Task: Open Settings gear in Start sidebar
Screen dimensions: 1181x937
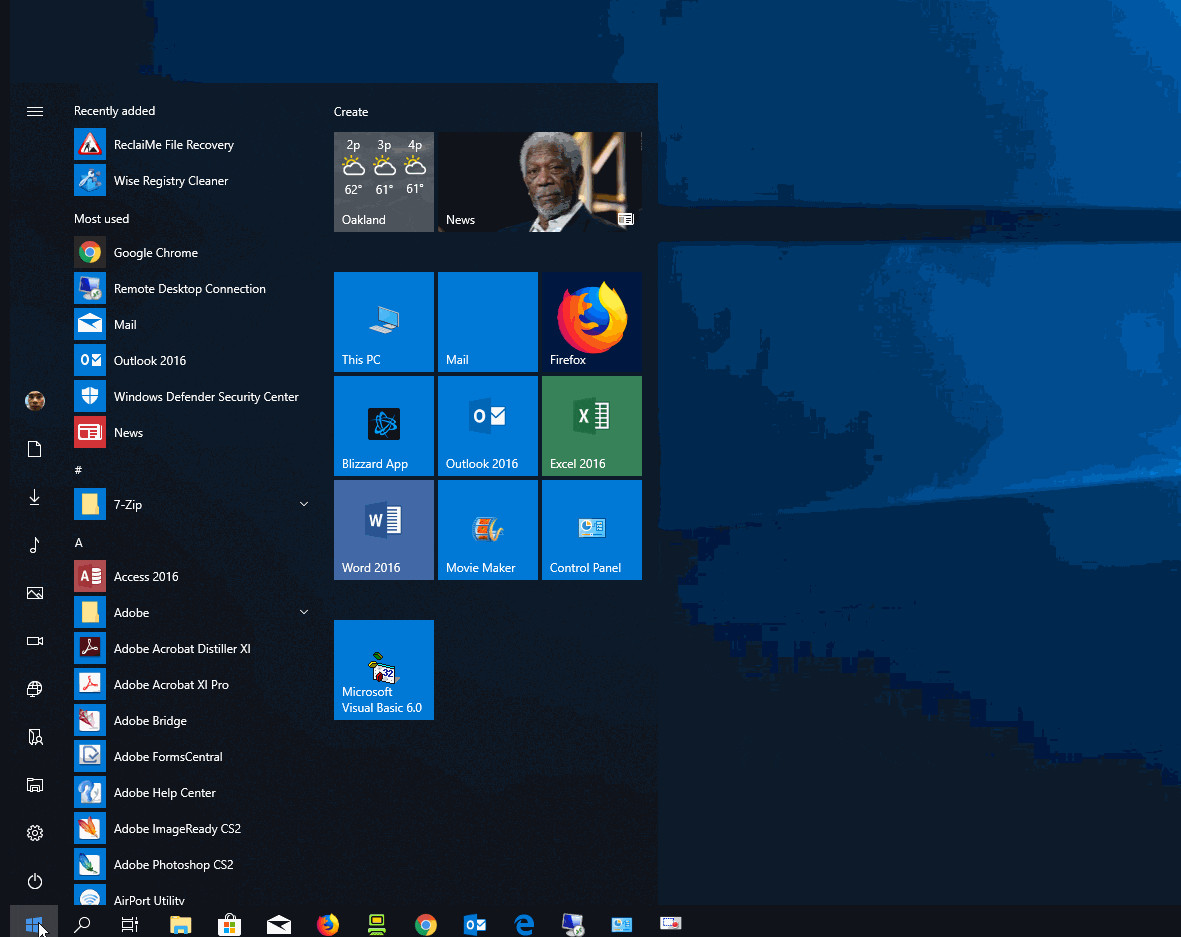Action: (x=35, y=833)
